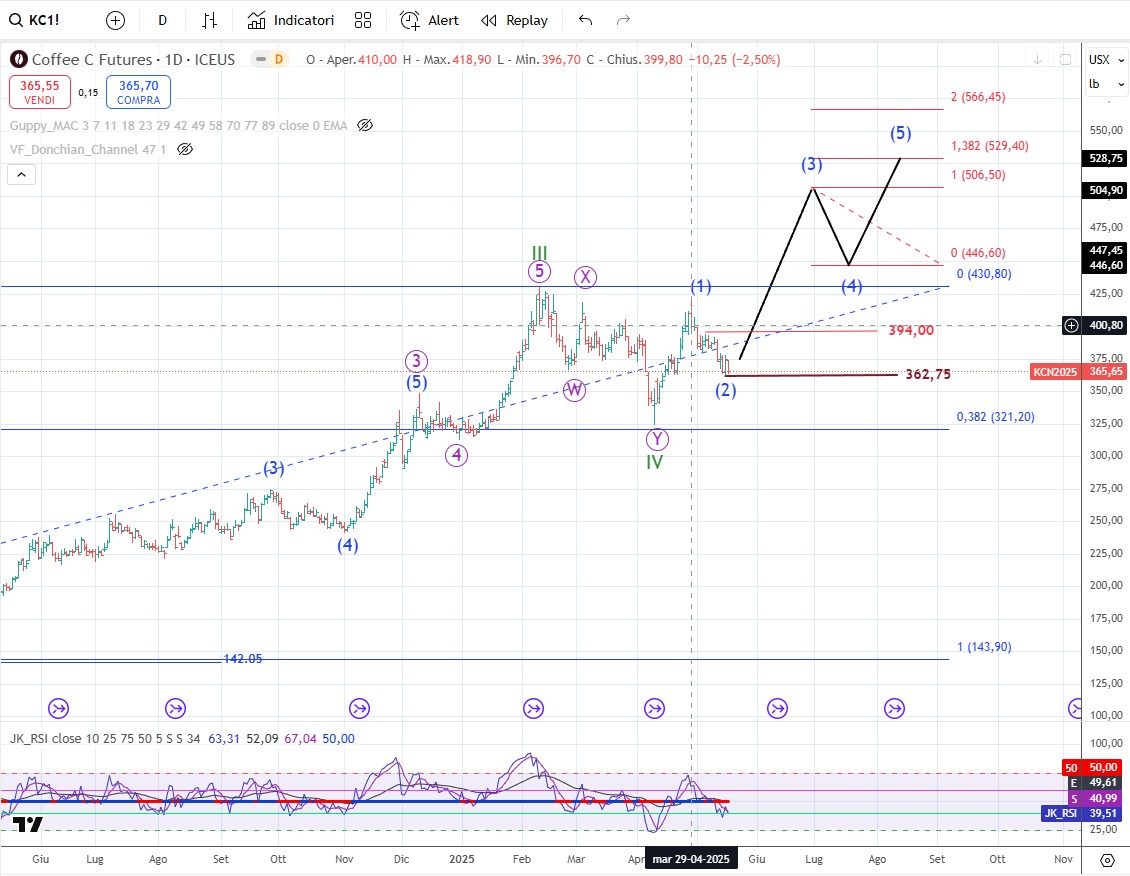Click the TradingView logo
The image size is (1130, 876).
28,825
